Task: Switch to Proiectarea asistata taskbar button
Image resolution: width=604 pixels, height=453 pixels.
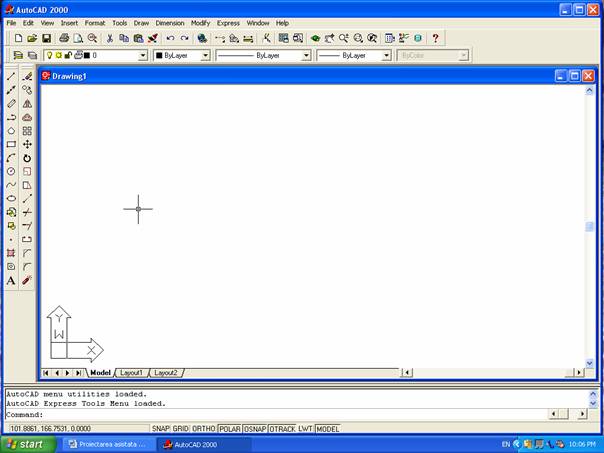Action: tap(106, 444)
